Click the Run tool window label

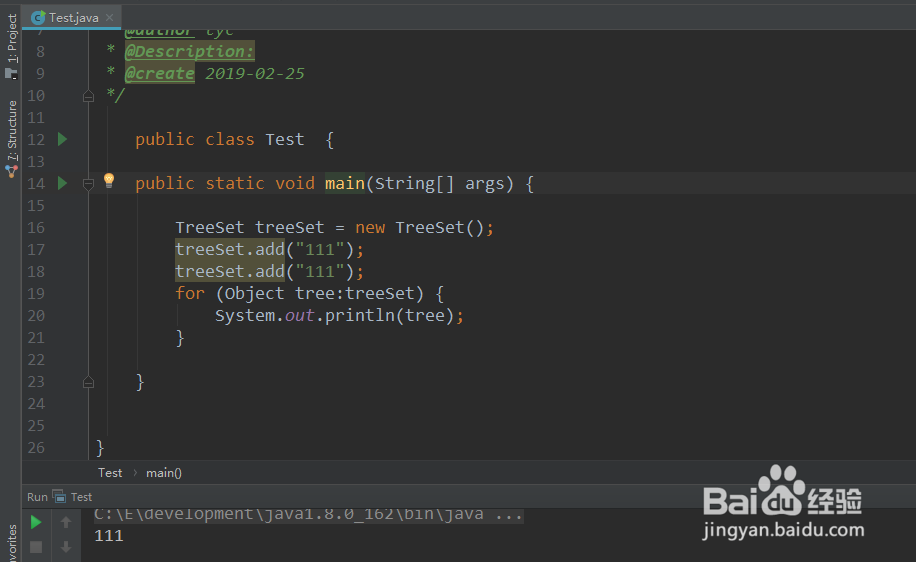37,497
